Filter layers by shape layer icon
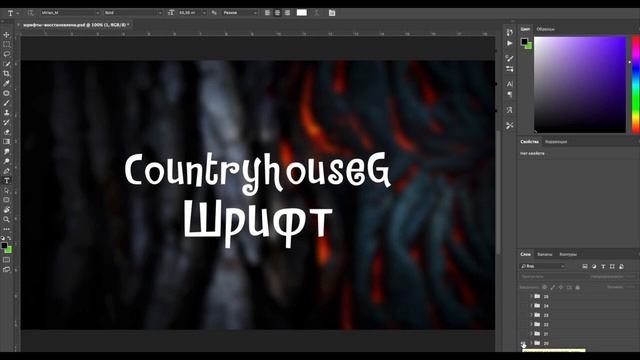This screenshot has height=360, width=640. click(612, 267)
